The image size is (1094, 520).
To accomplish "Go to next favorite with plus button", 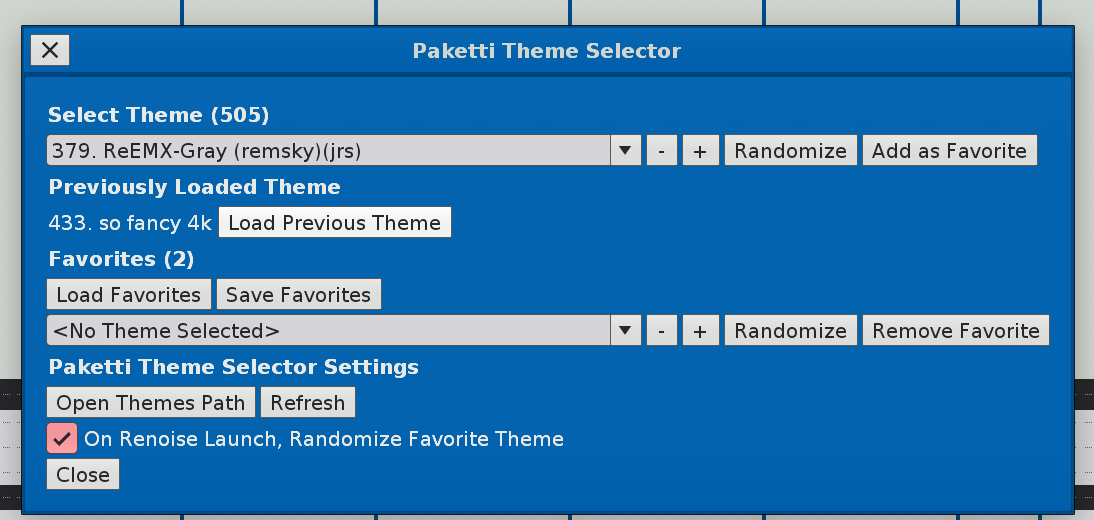I will [700, 331].
